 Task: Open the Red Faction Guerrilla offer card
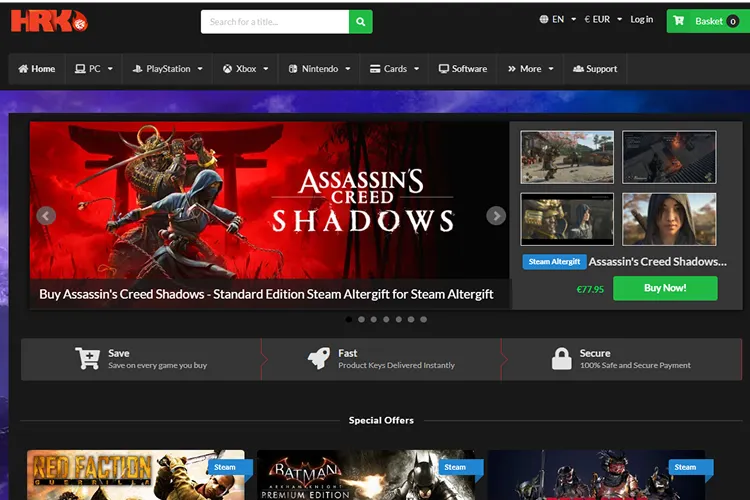pyautogui.click(x=136, y=475)
